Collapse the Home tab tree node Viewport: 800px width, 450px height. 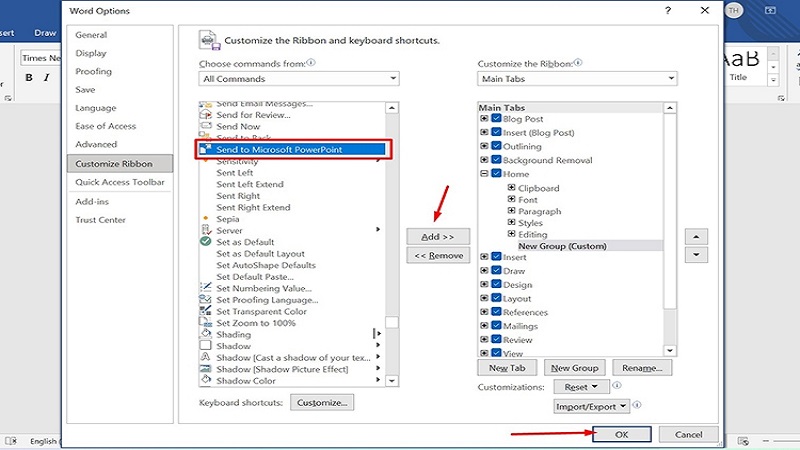(x=484, y=173)
